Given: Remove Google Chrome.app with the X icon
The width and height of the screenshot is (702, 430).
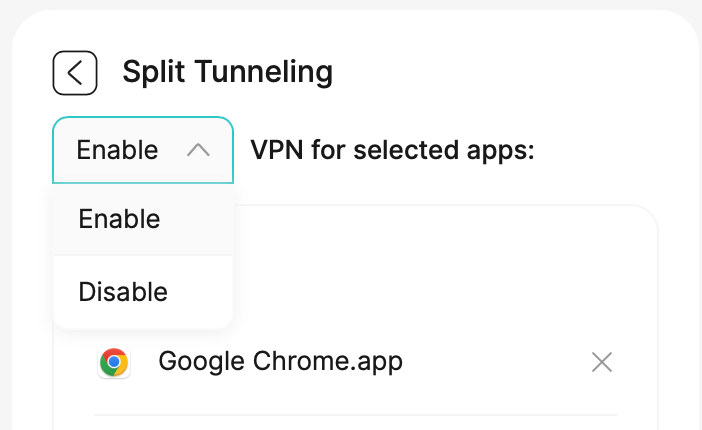Looking at the screenshot, I should pyautogui.click(x=601, y=362).
